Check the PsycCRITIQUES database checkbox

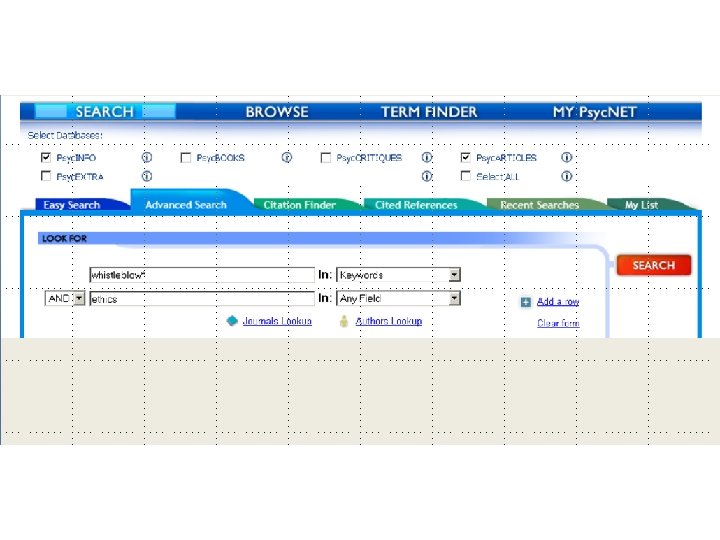click(326, 158)
